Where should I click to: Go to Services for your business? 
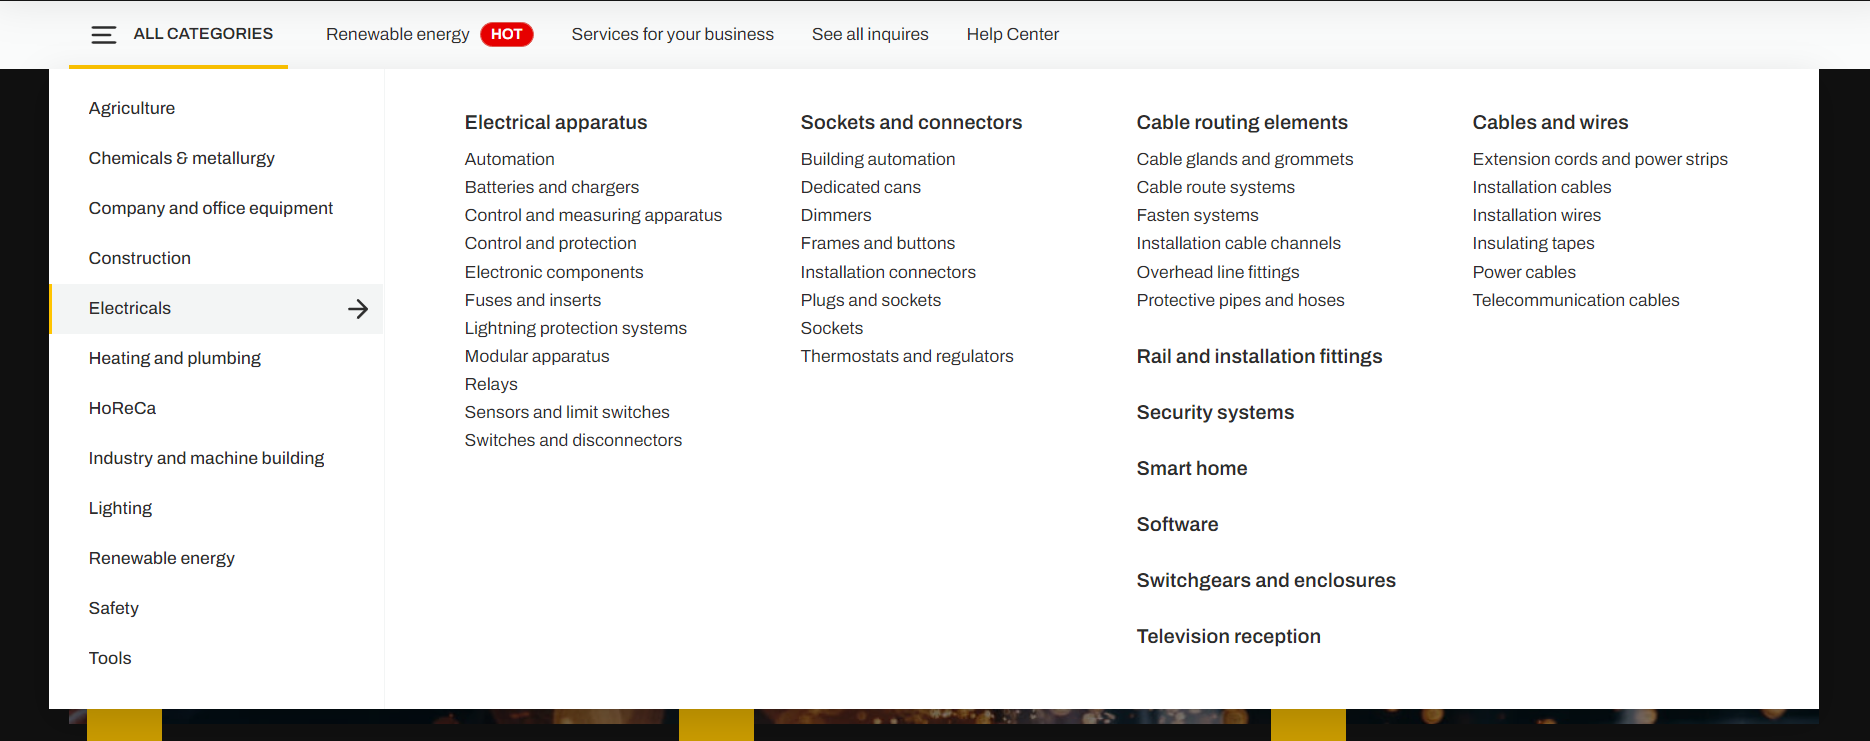coord(672,34)
